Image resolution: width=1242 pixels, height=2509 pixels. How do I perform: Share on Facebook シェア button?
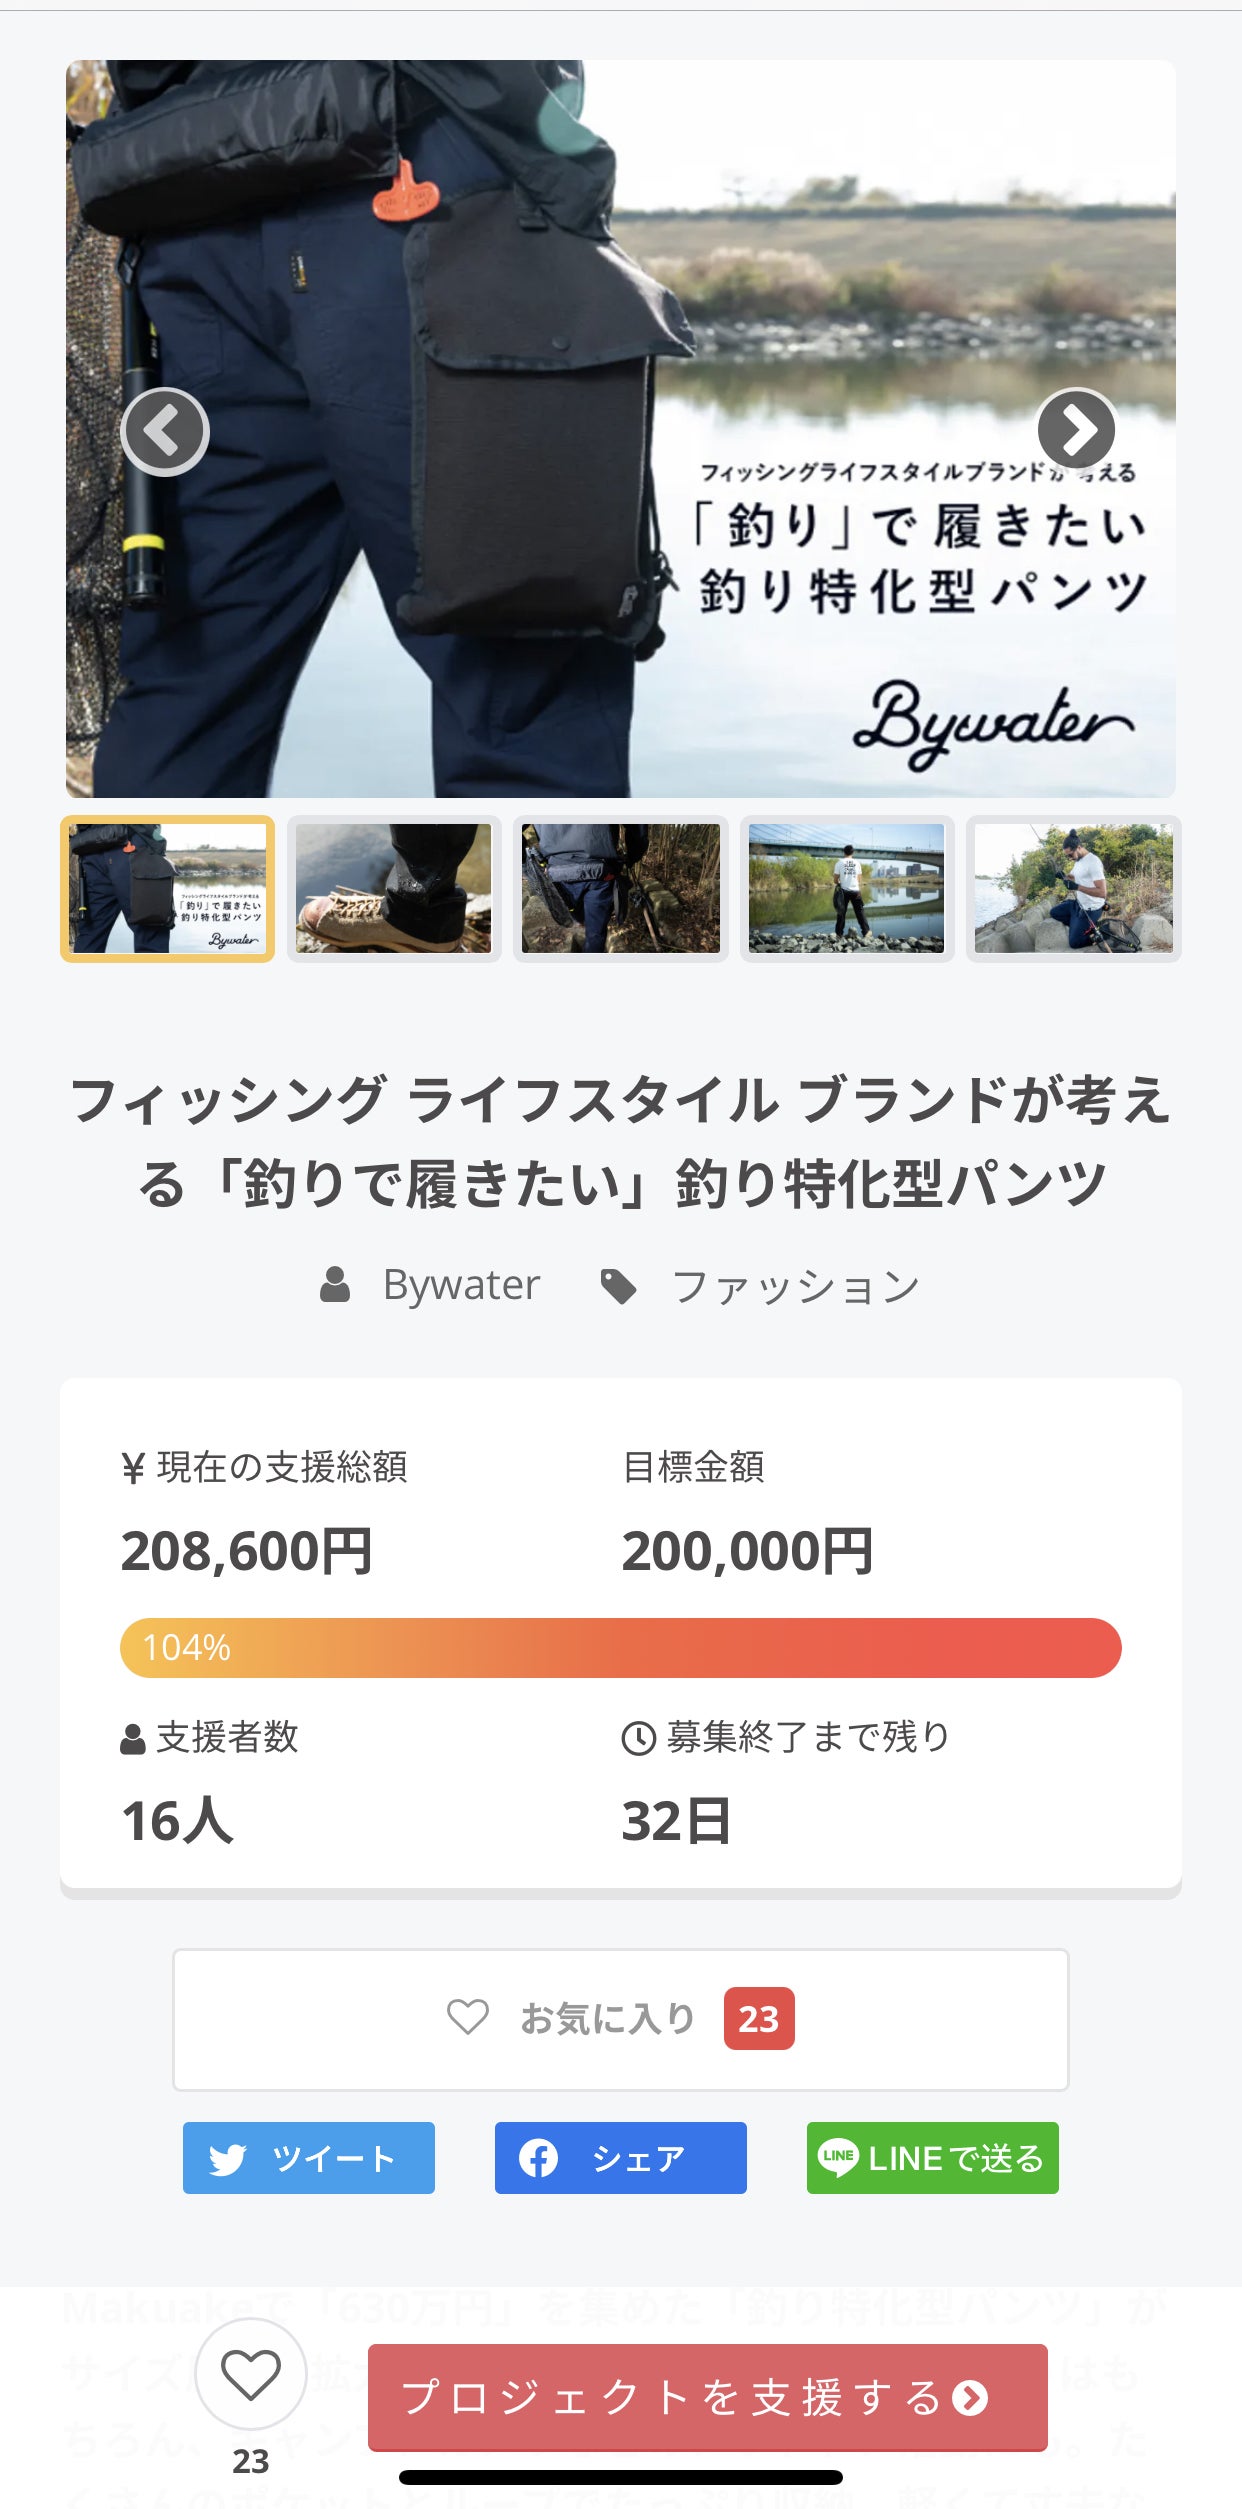[x=620, y=2158]
